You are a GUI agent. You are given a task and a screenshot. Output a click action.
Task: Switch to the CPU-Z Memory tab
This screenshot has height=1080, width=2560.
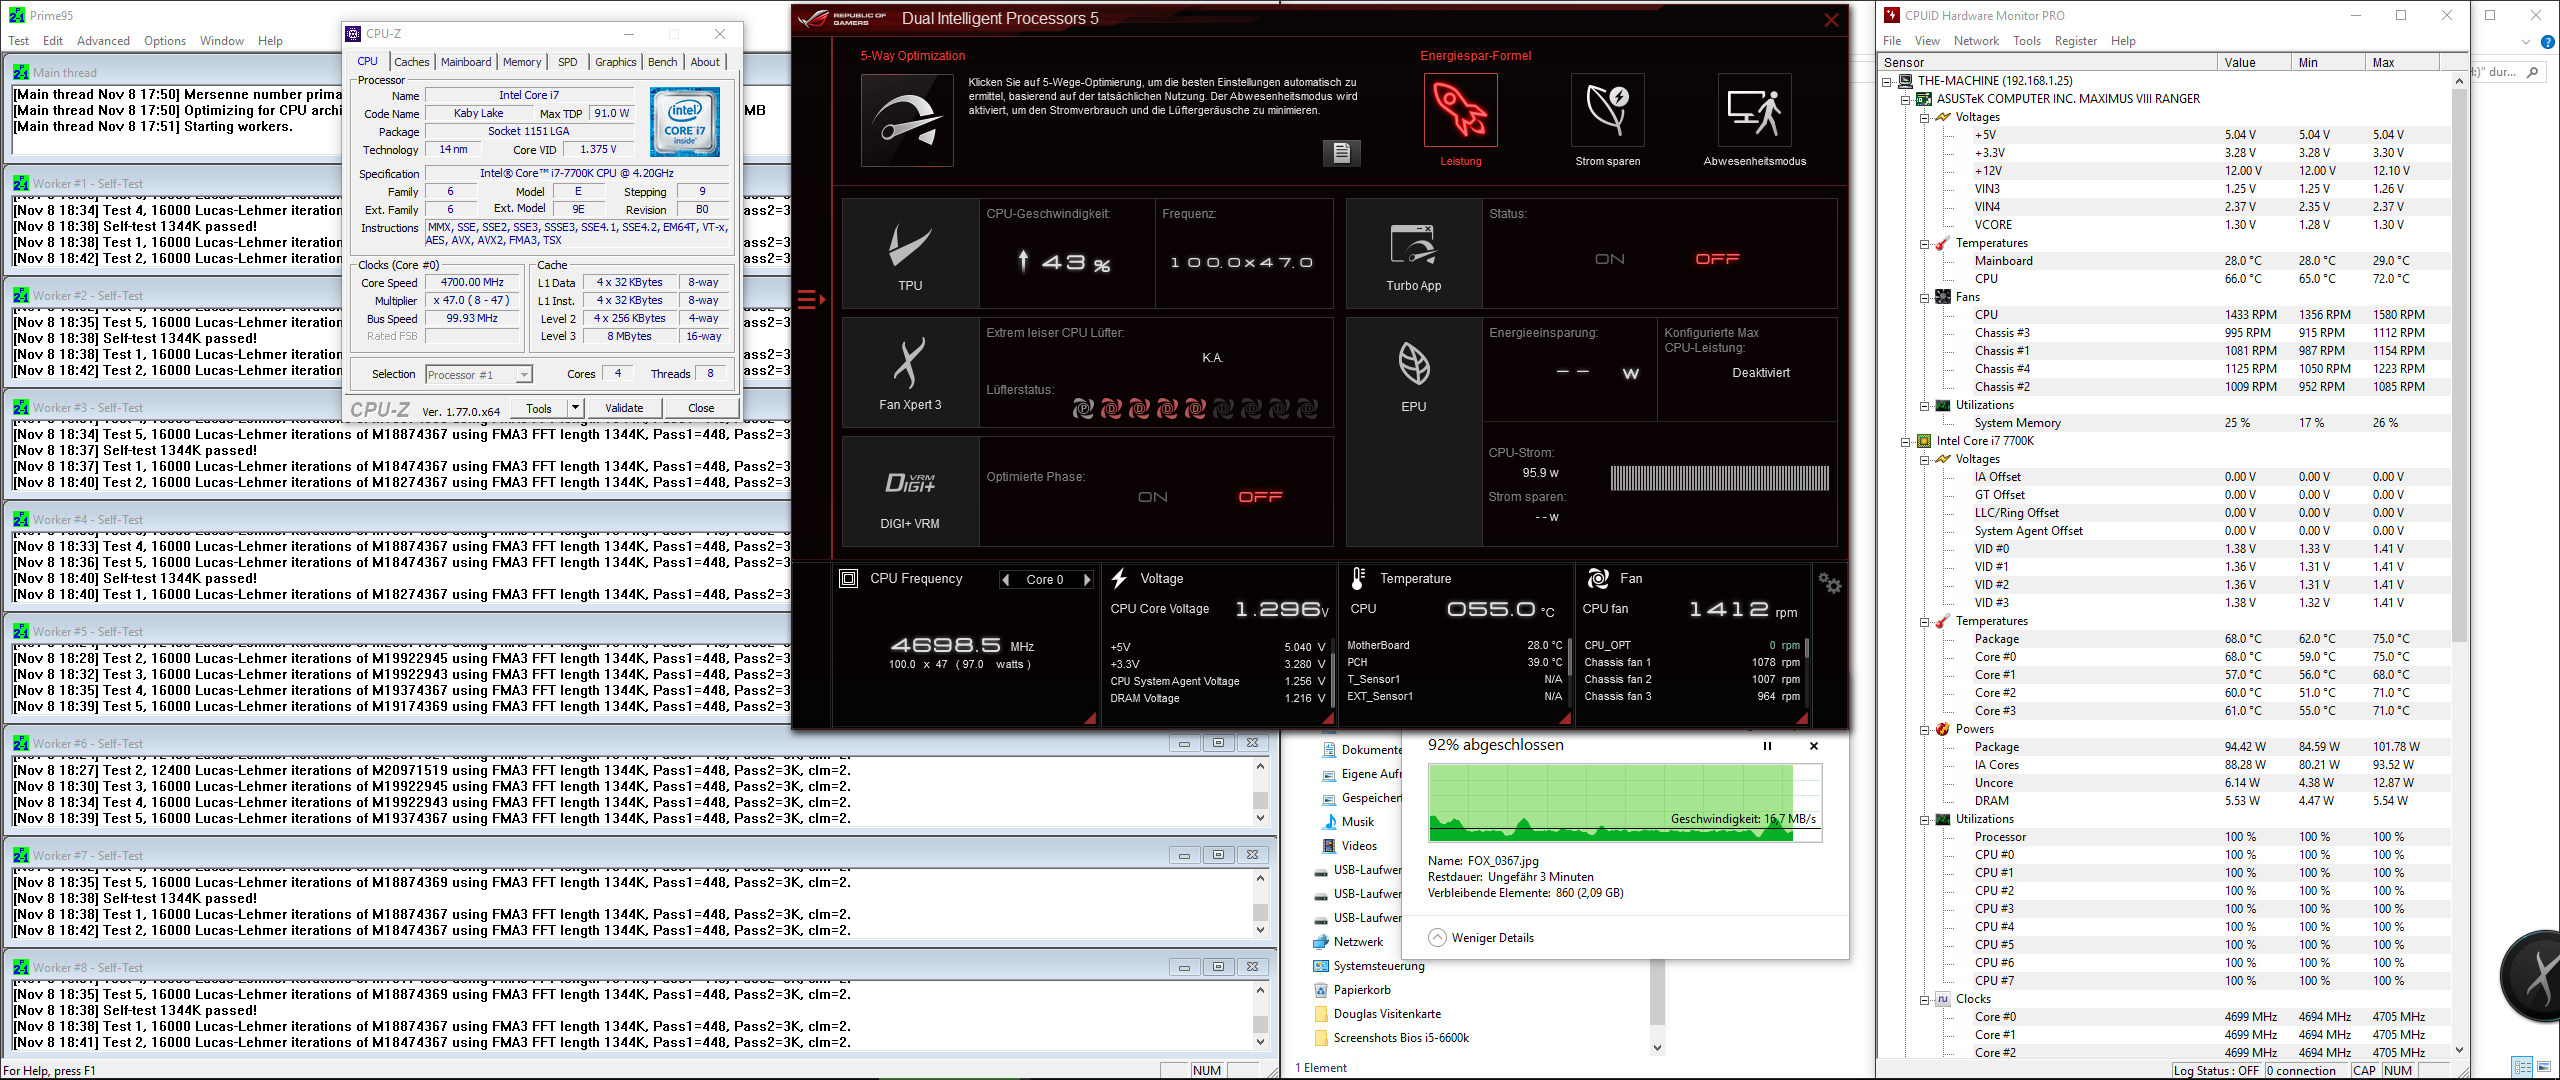click(521, 62)
